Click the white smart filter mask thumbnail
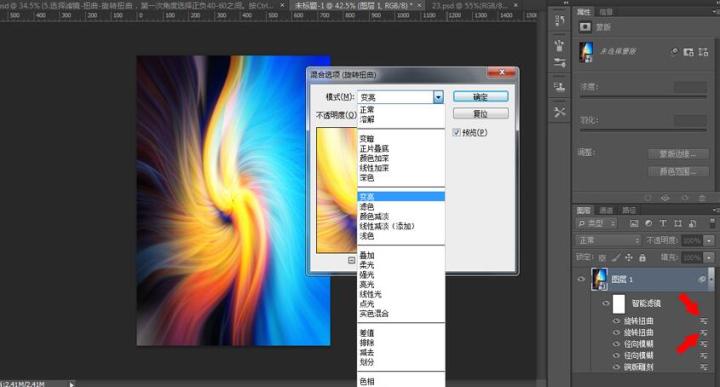This screenshot has height=387, width=720. (x=619, y=303)
